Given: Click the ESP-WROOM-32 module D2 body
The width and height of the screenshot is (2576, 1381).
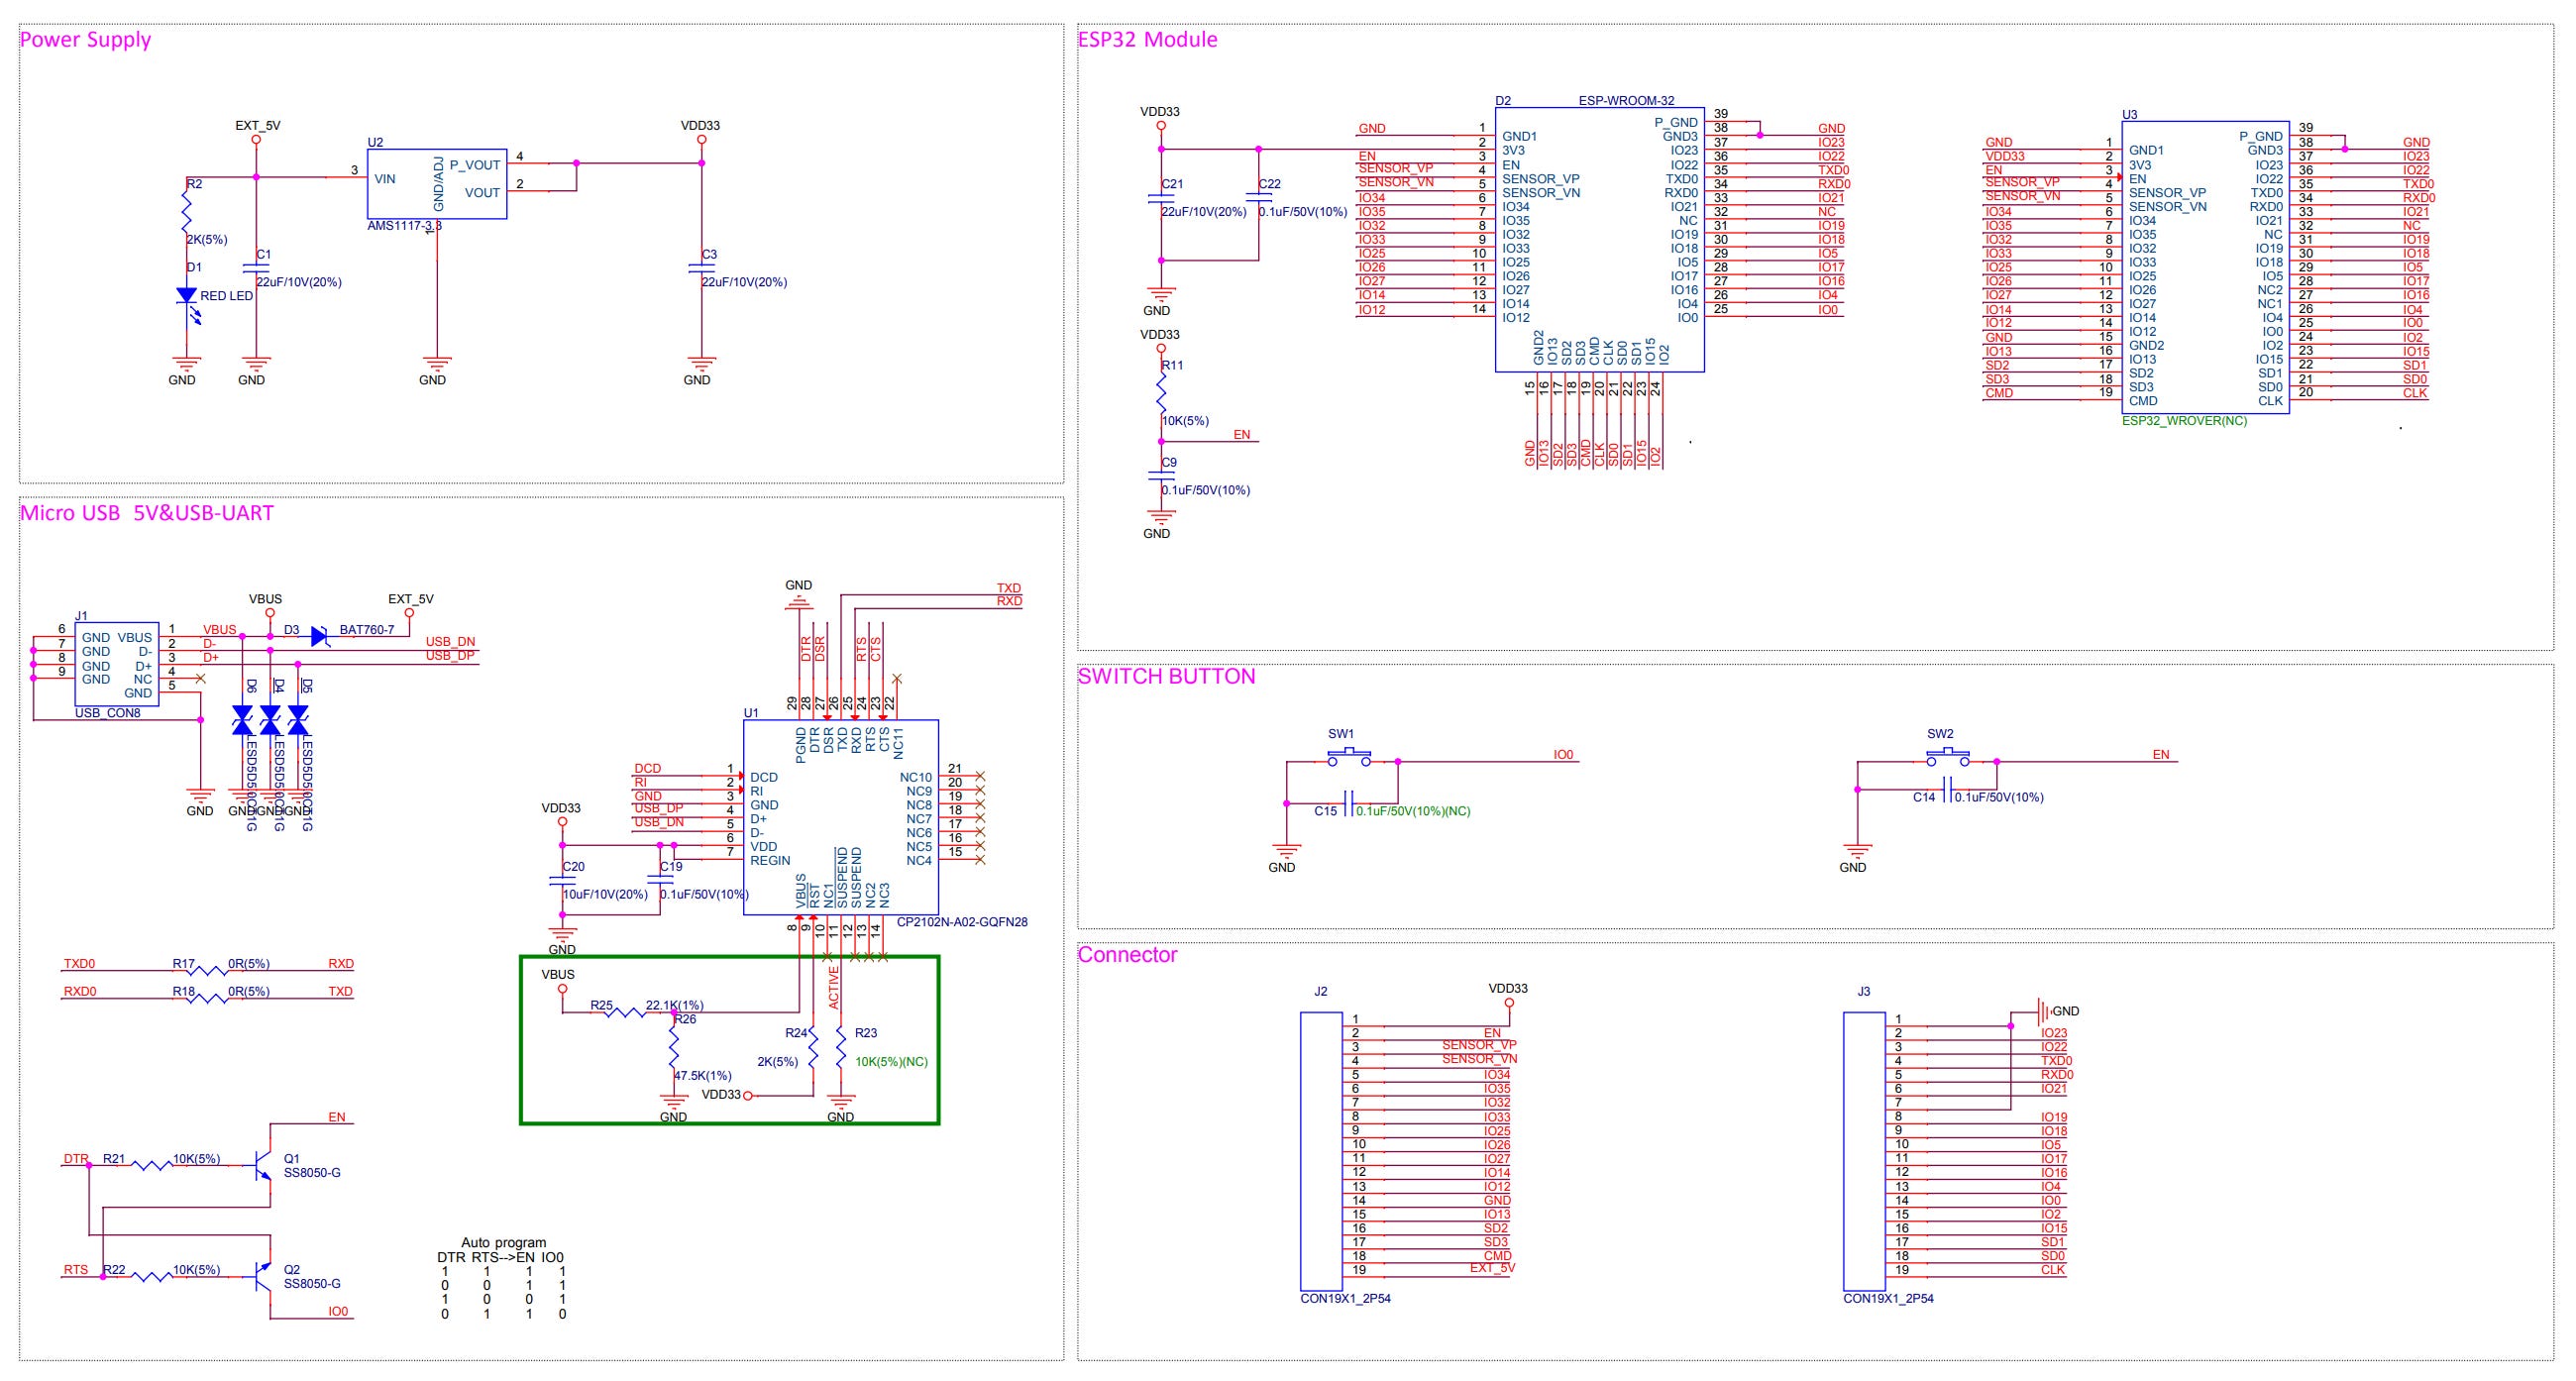Looking at the screenshot, I should (1598, 240).
